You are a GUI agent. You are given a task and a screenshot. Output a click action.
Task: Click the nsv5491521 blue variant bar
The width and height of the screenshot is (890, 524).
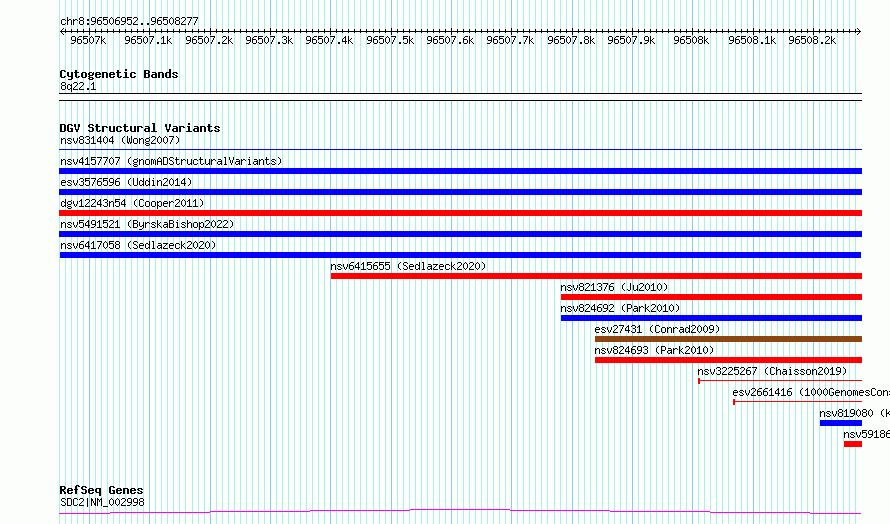pos(460,234)
